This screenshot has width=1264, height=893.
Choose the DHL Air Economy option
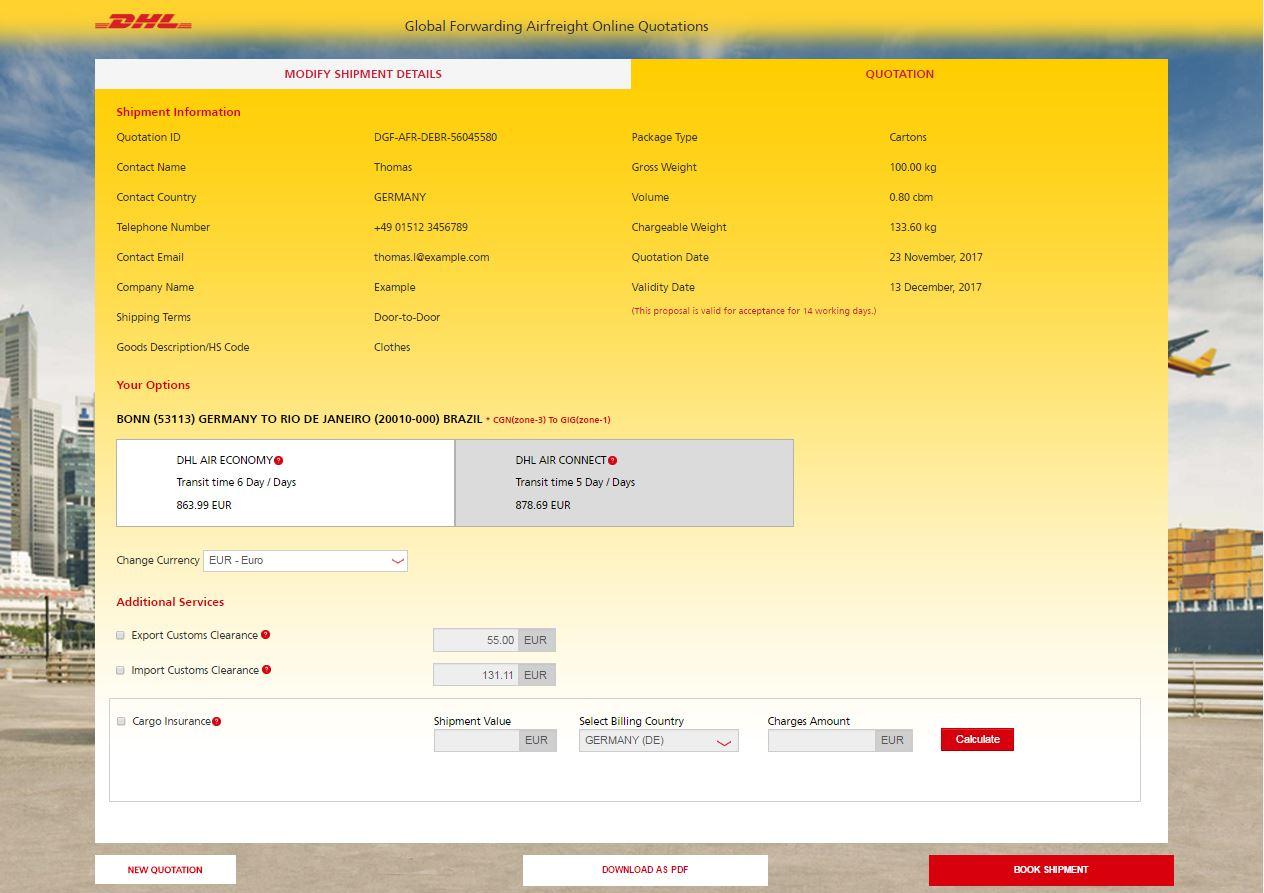click(x=286, y=483)
